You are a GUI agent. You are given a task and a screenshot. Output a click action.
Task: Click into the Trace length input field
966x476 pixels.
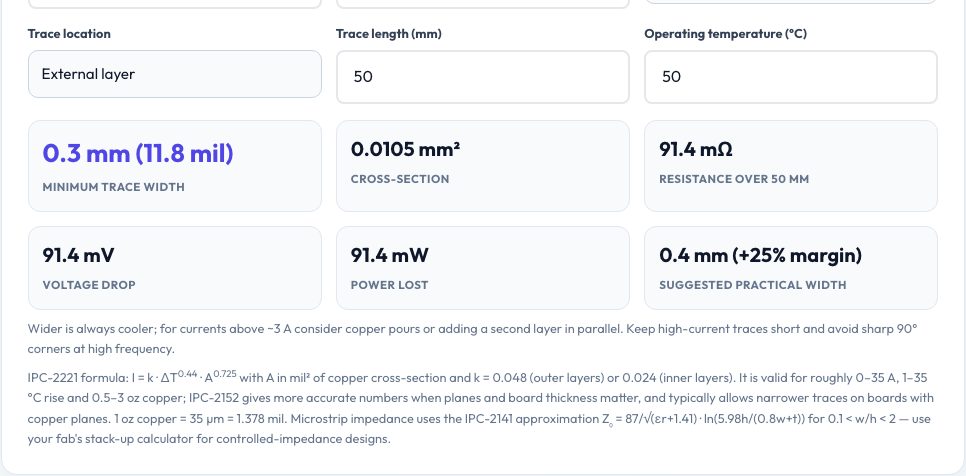482,76
